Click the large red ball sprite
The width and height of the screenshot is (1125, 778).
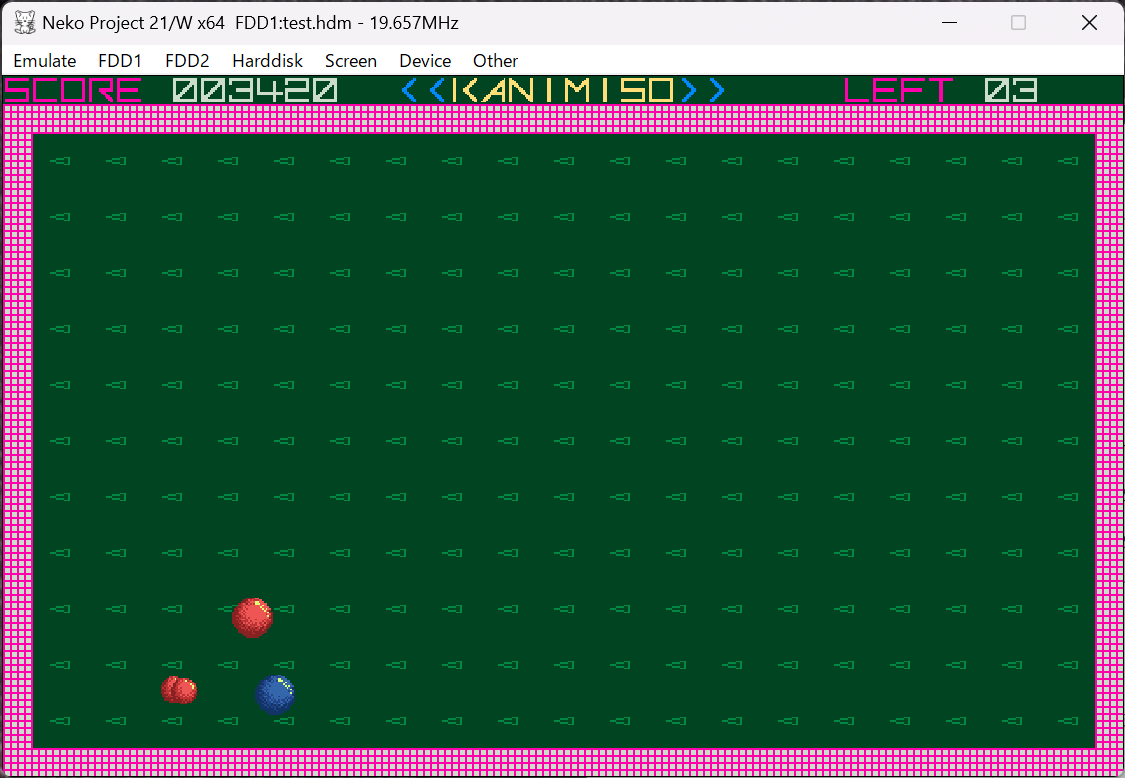click(253, 618)
